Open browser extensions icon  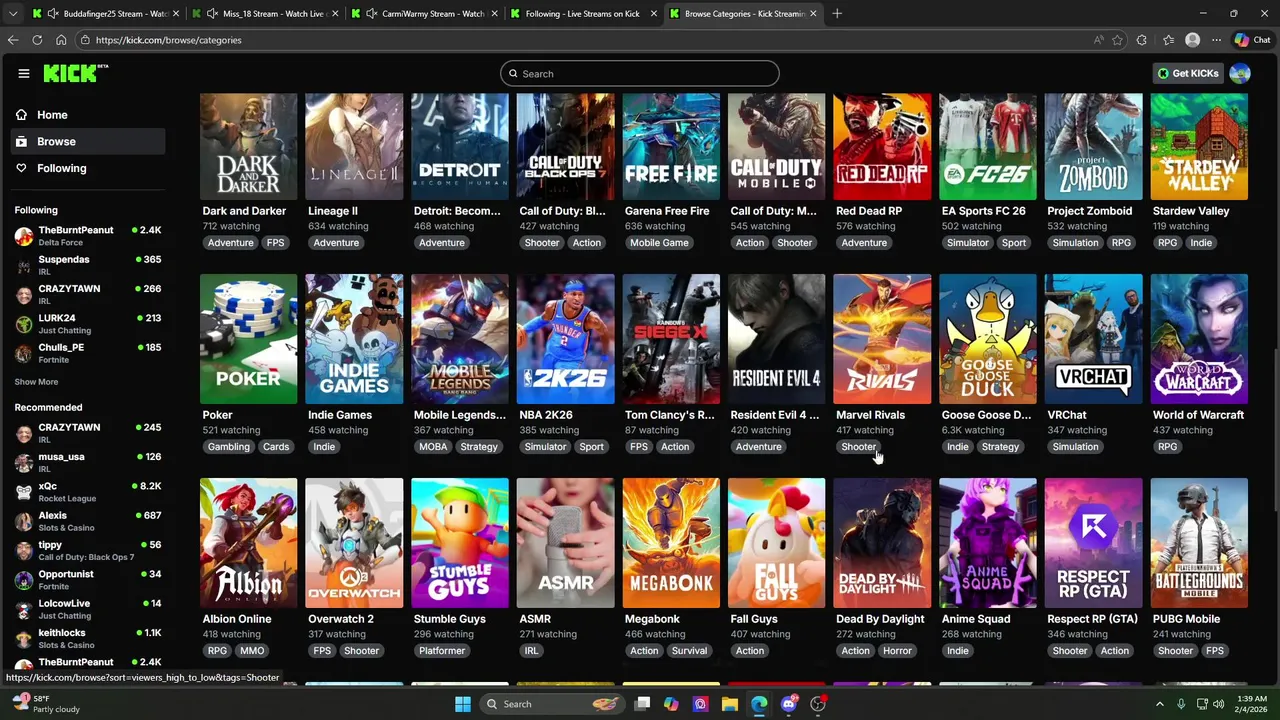(1142, 40)
